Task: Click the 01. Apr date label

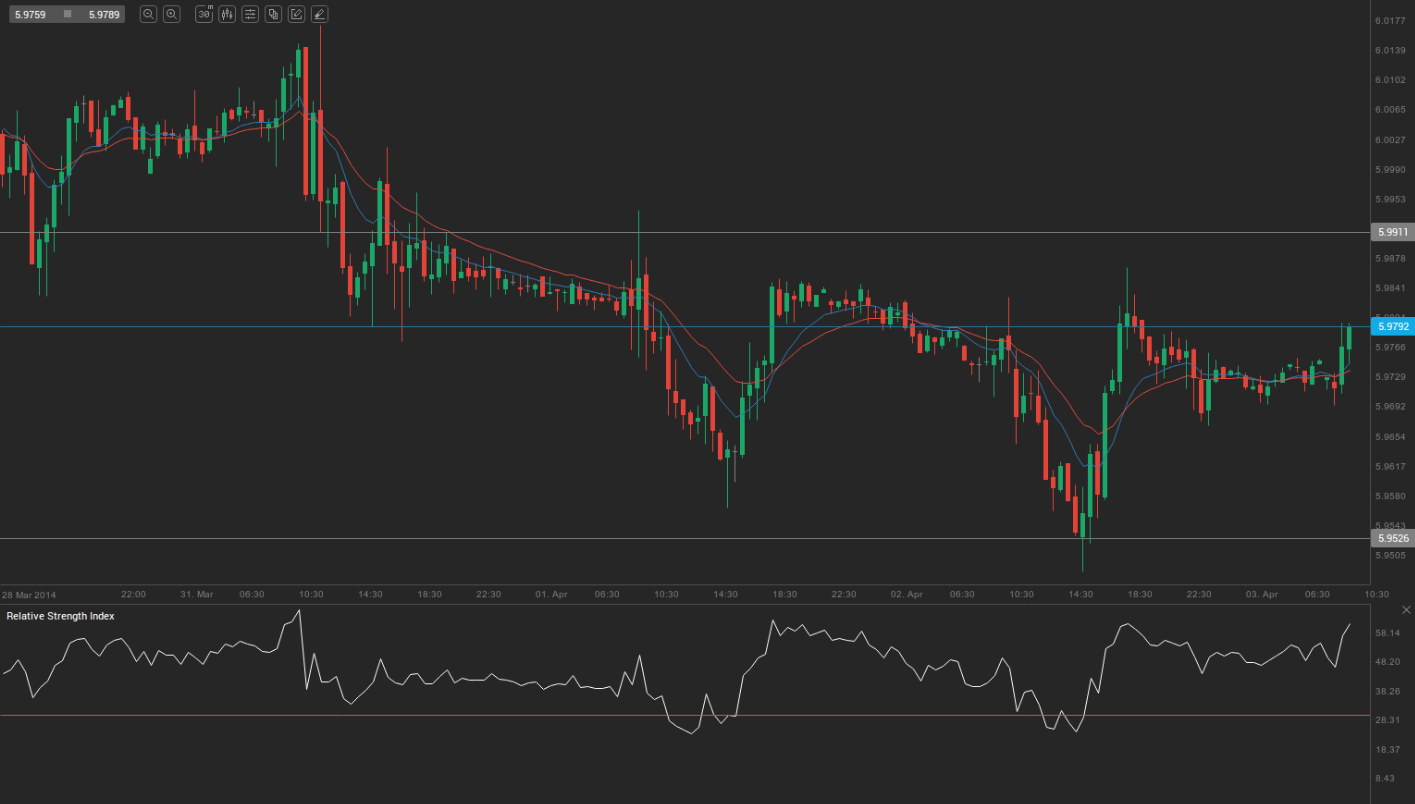Action: tap(551, 594)
